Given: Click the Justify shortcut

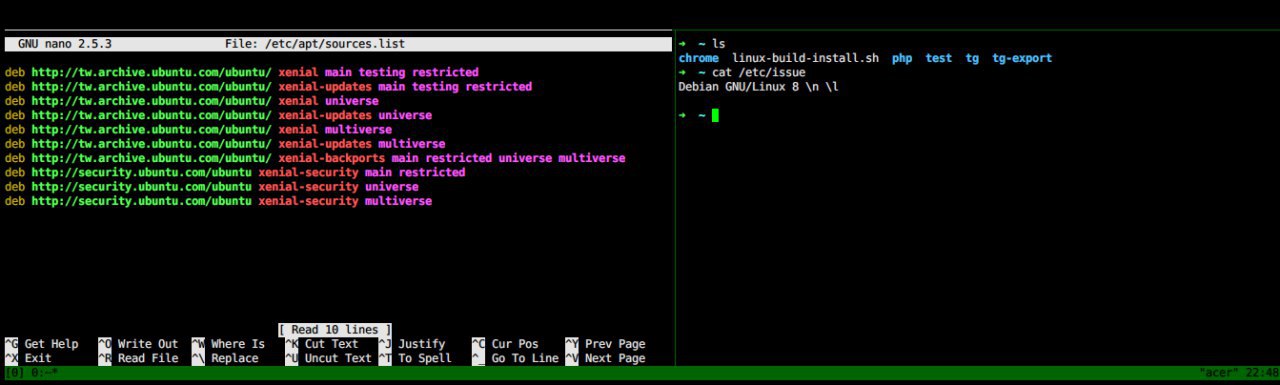Looking at the screenshot, I should pyautogui.click(x=411, y=344).
